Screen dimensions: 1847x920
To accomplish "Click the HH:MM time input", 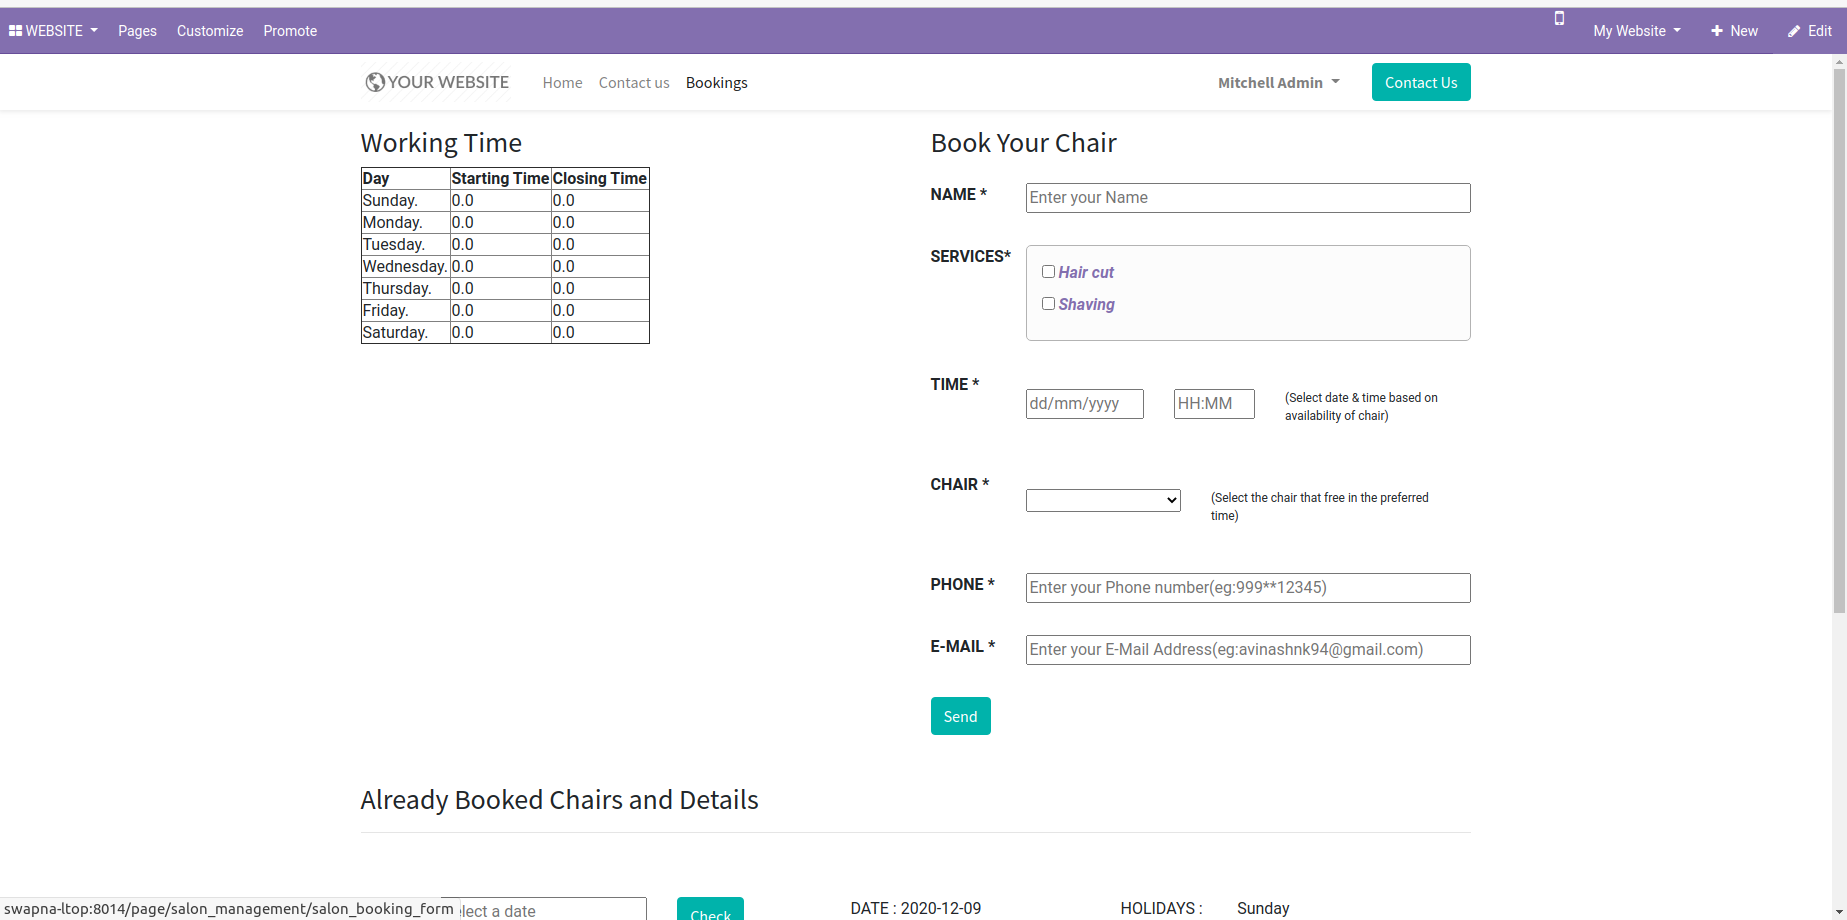I will (x=1214, y=404).
